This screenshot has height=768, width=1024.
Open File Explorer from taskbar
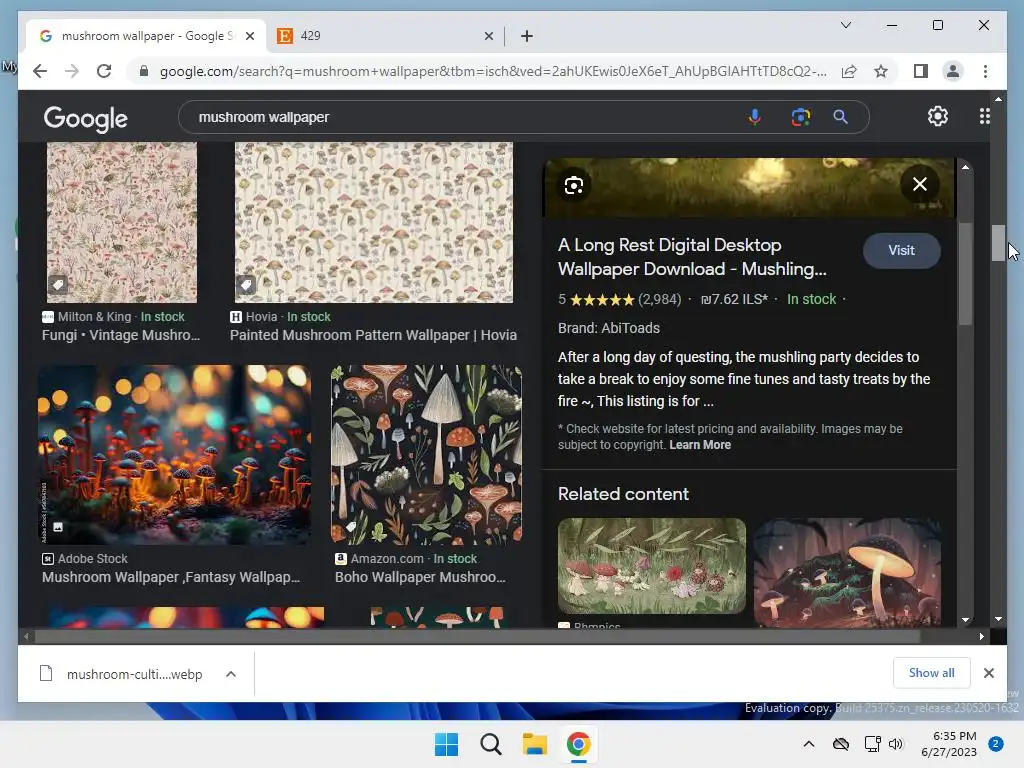coord(534,744)
